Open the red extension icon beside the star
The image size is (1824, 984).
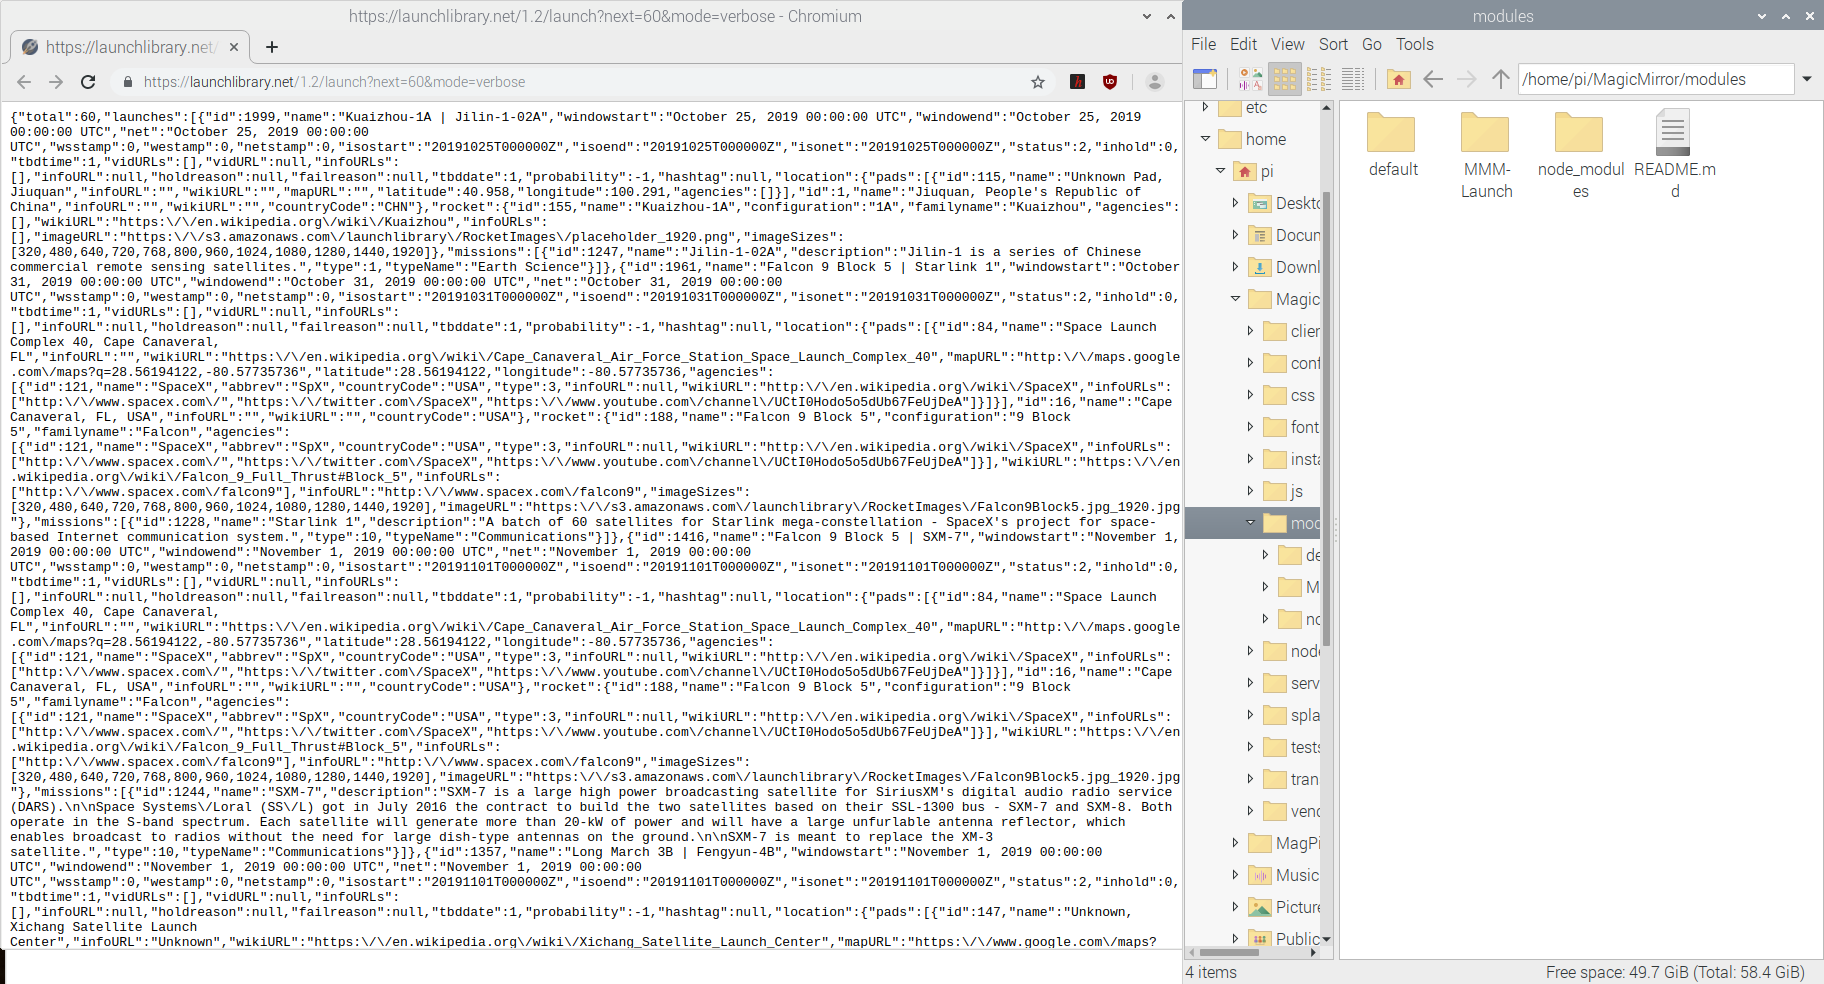[x=1077, y=82]
